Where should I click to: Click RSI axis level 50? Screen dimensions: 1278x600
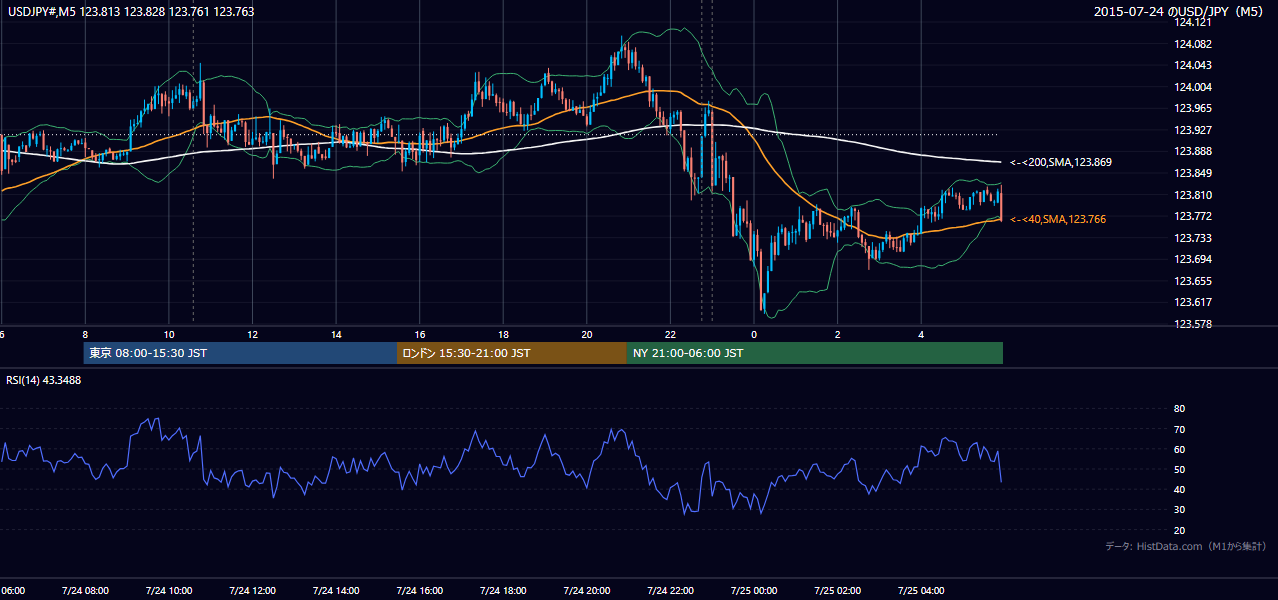[1180, 469]
